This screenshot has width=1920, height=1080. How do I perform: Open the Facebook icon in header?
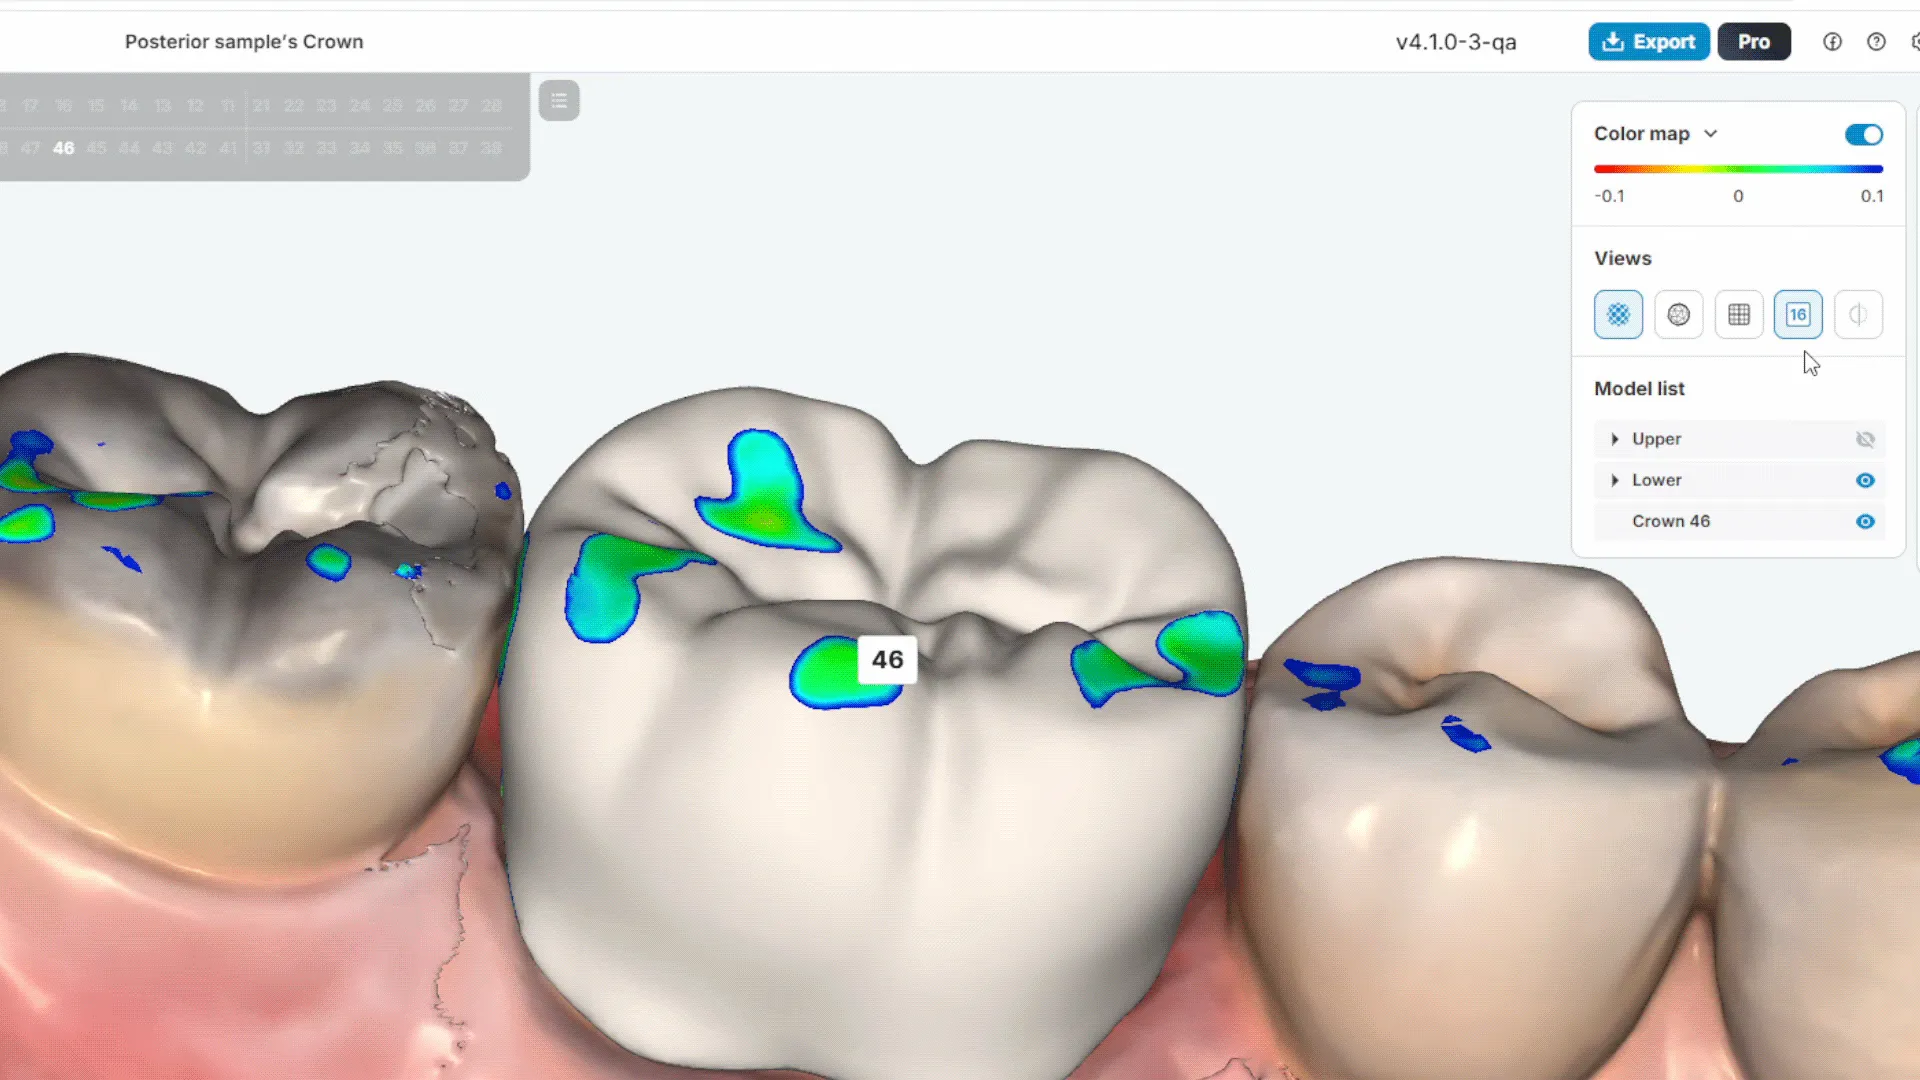(x=1832, y=42)
